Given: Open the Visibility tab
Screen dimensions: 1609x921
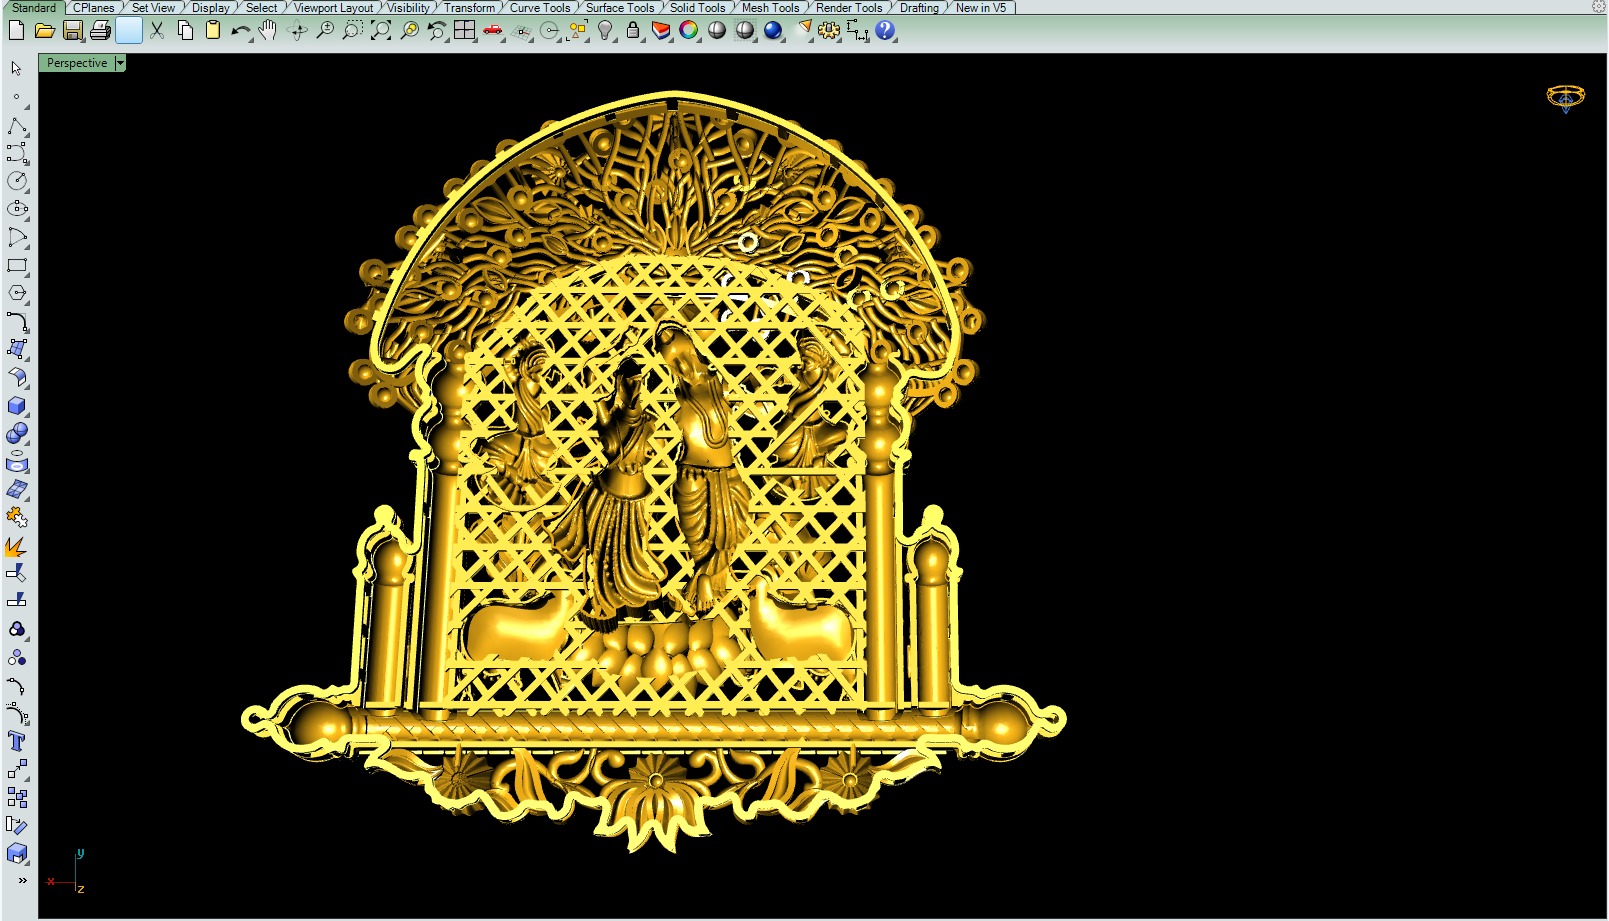Looking at the screenshot, I should click(408, 8).
